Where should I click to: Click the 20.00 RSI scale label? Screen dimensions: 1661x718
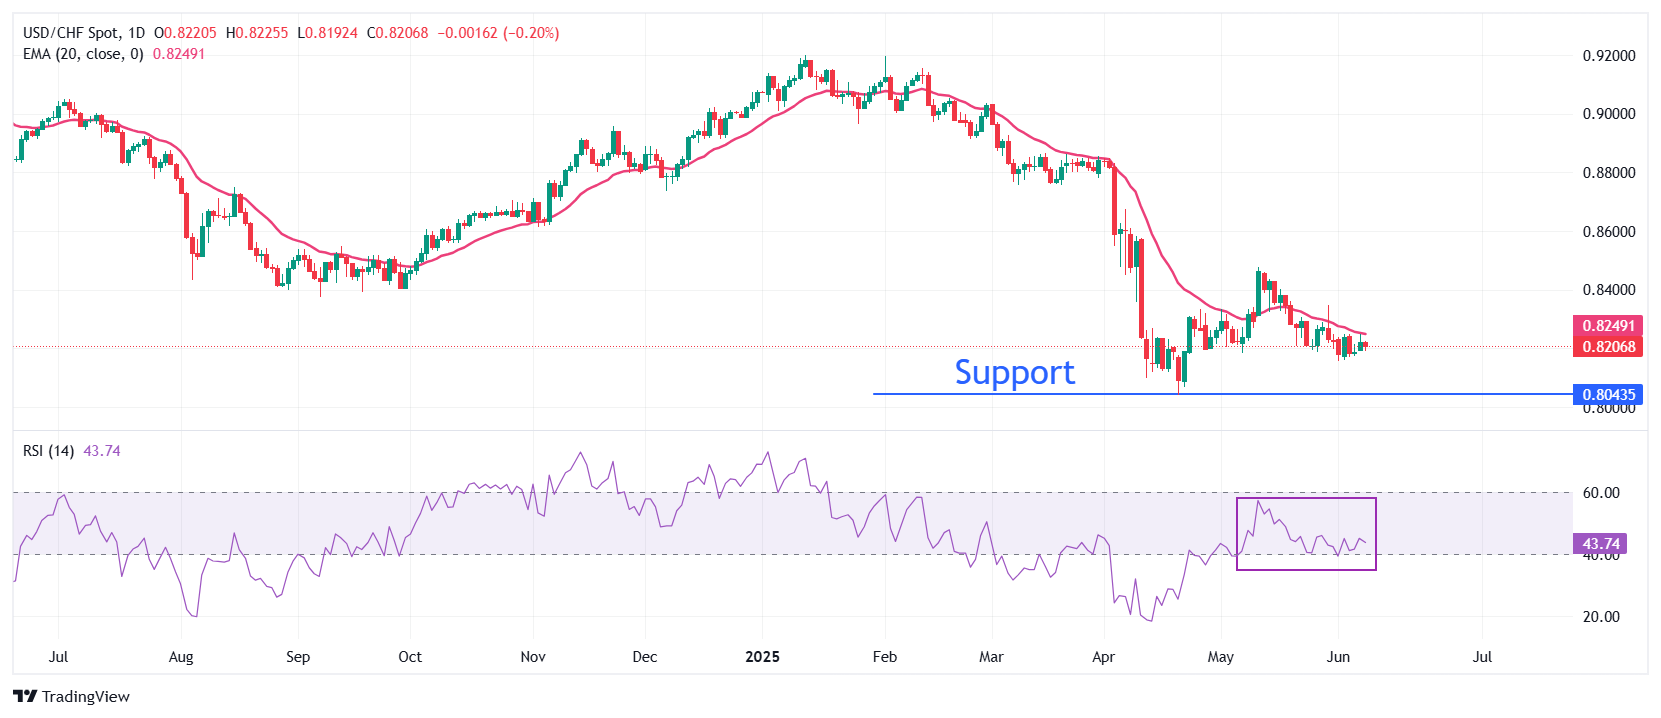(x=1601, y=617)
